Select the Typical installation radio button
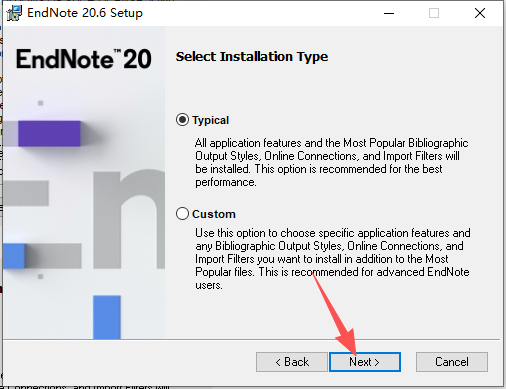 (182, 120)
